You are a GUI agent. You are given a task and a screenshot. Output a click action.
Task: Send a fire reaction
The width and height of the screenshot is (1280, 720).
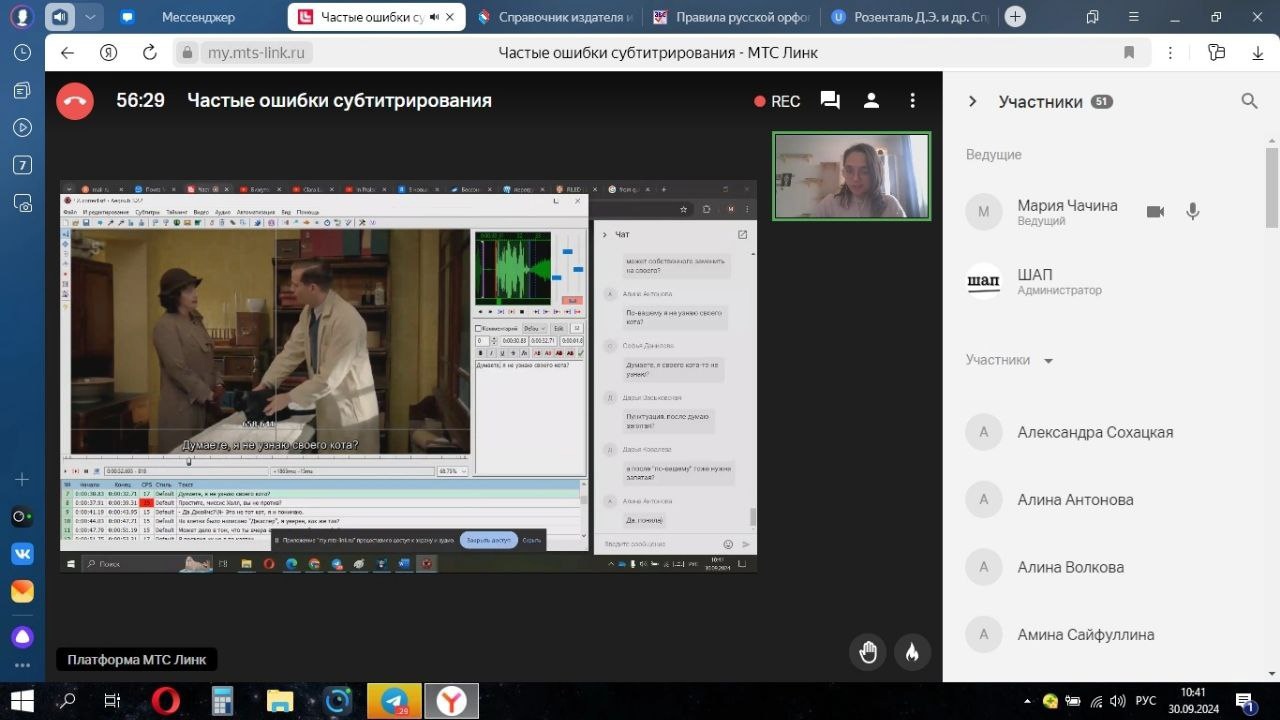pyautogui.click(x=912, y=652)
